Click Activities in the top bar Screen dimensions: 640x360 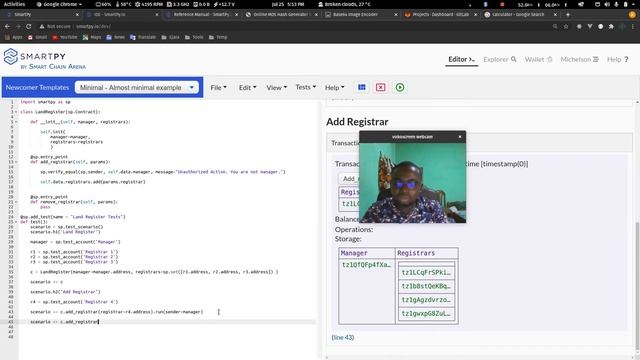pyautogui.click(x=14, y=4)
